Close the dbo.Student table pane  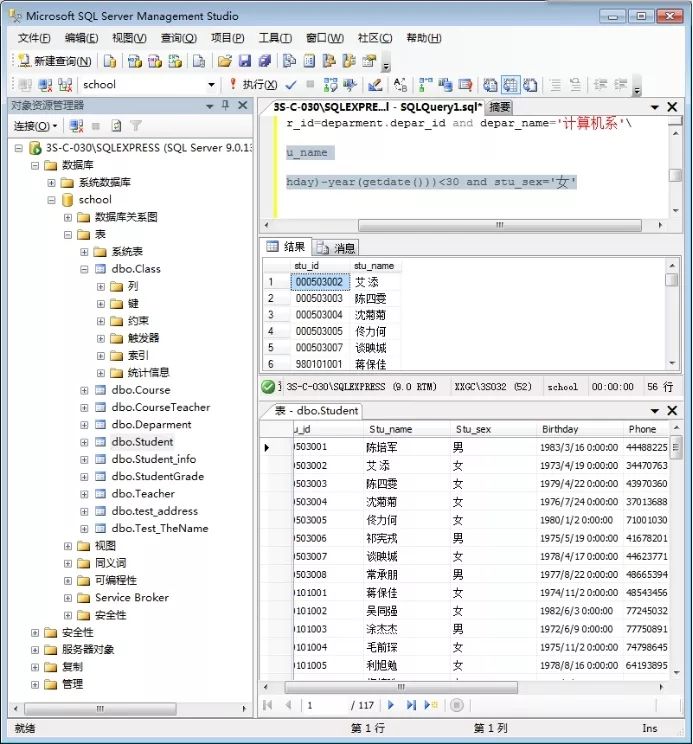point(672,411)
